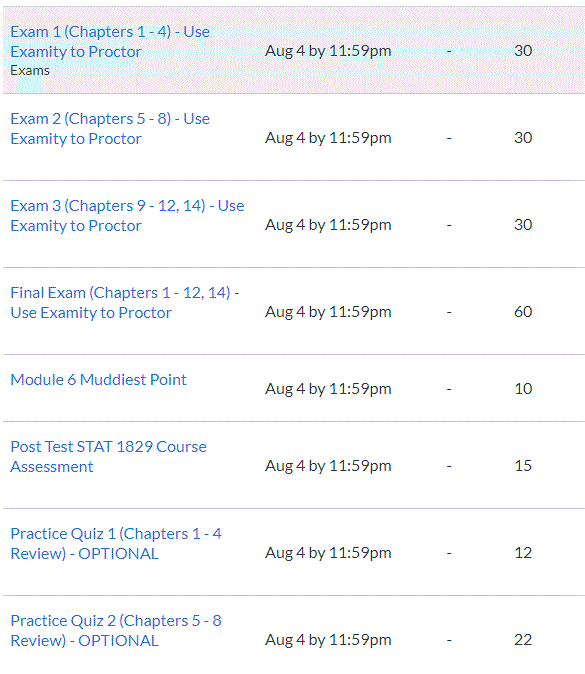Click the Final Exam due date cell
The width and height of the screenshot is (585, 674).
(328, 312)
